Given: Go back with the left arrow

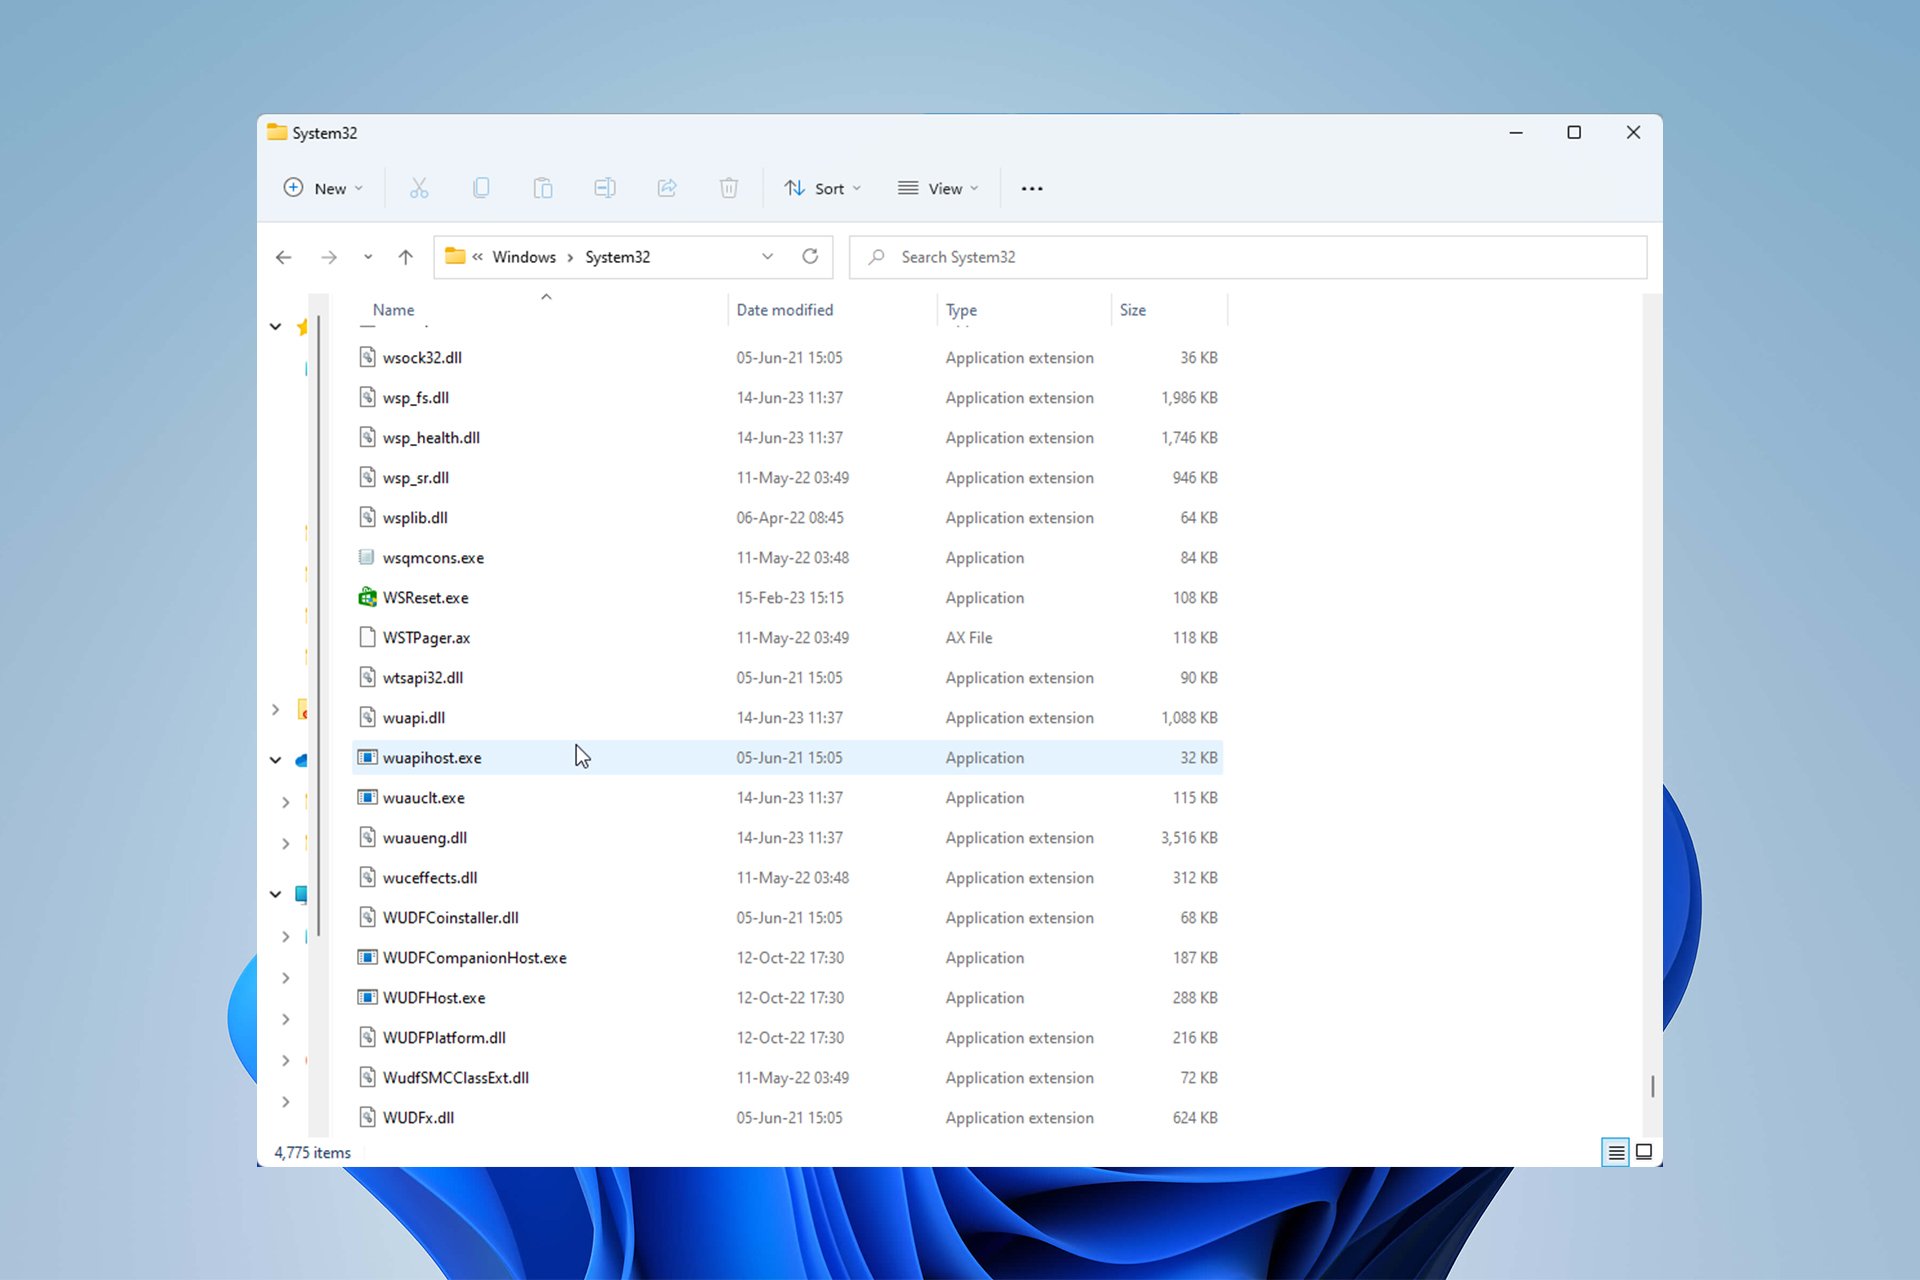Looking at the screenshot, I should click(284, 257).
